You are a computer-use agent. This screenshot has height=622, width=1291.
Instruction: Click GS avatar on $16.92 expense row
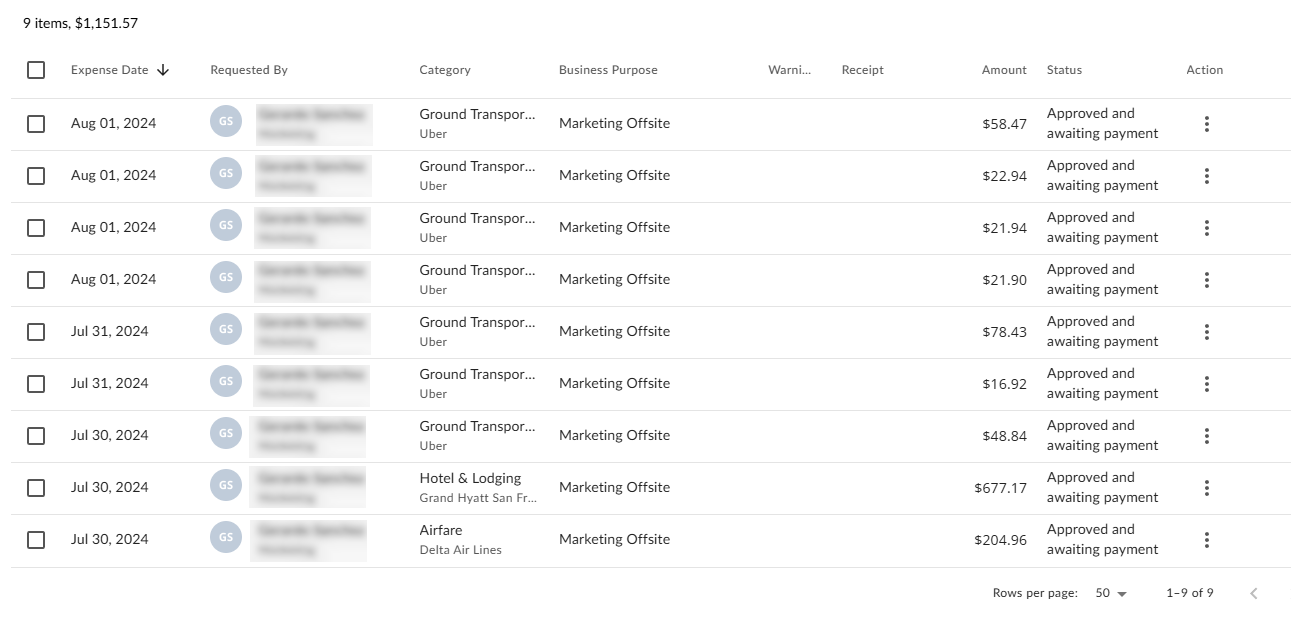click(226, 382)
